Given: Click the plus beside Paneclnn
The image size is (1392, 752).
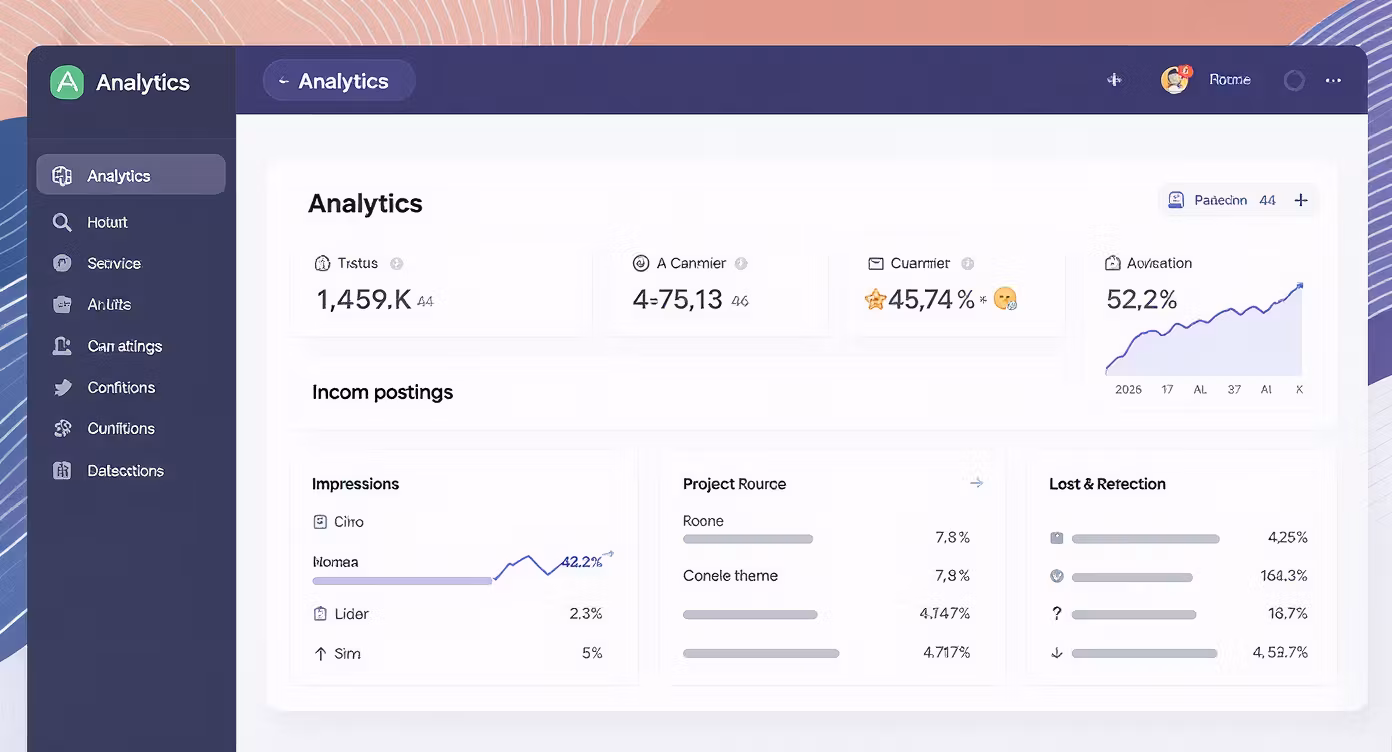Looking at the screenshot, I should coord(1301,200).
